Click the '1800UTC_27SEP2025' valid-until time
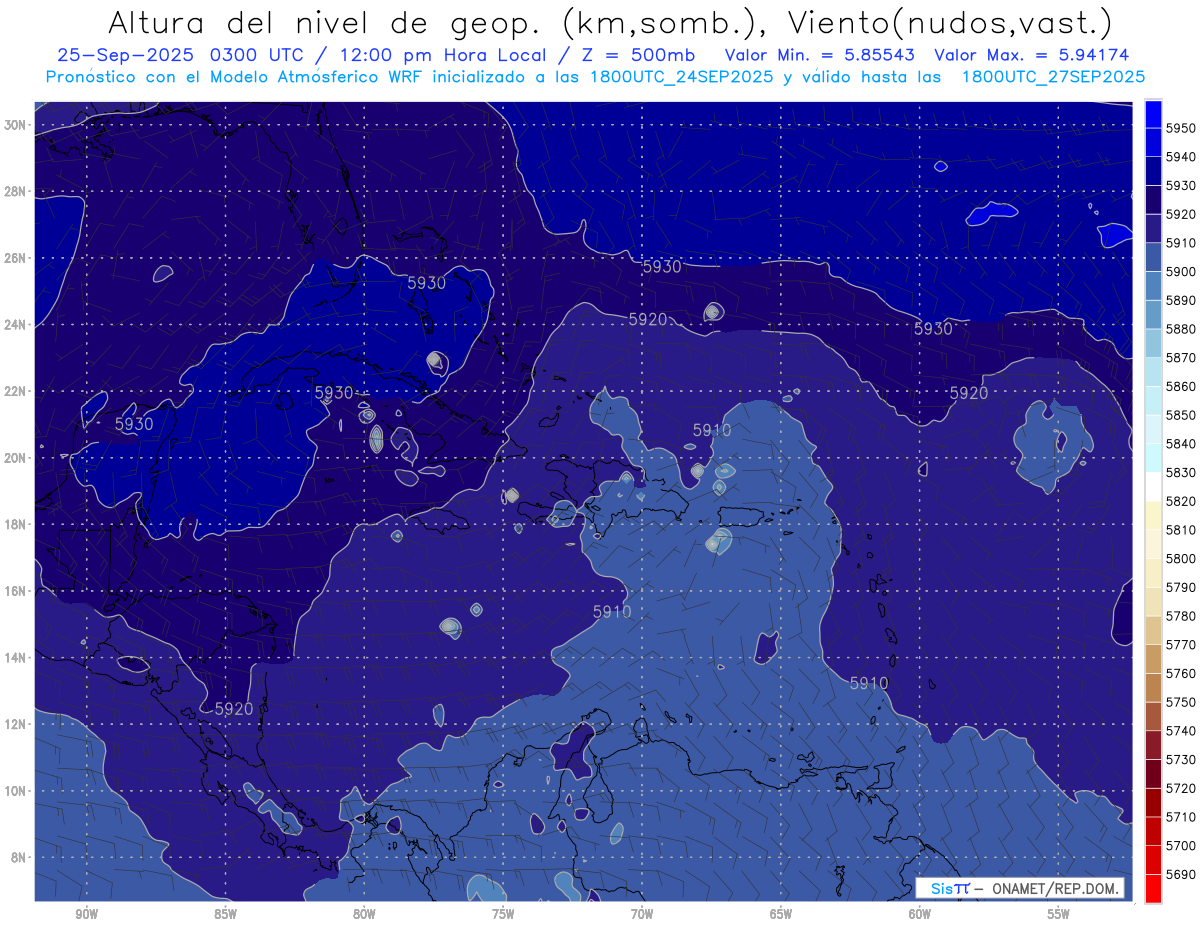1200x927 pixels. click(1053, 77)
